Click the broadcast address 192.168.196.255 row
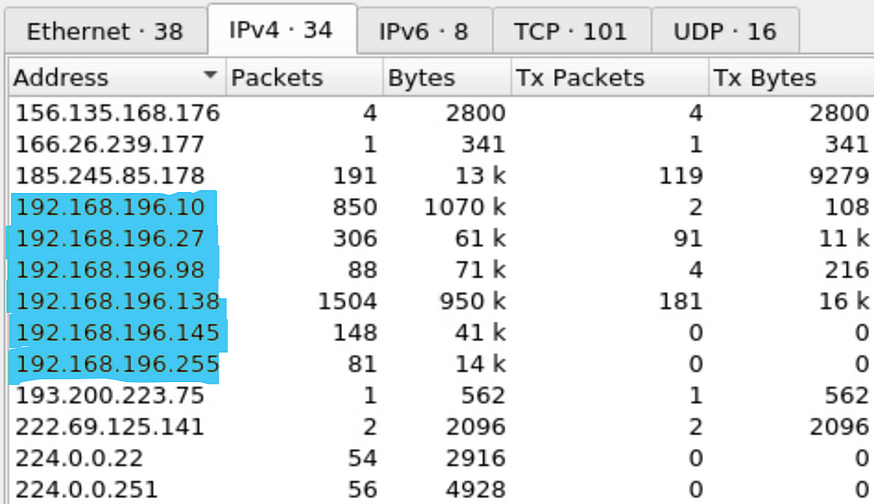The width and height of the screenshot is (875, 504). click(x=116, y=365)
